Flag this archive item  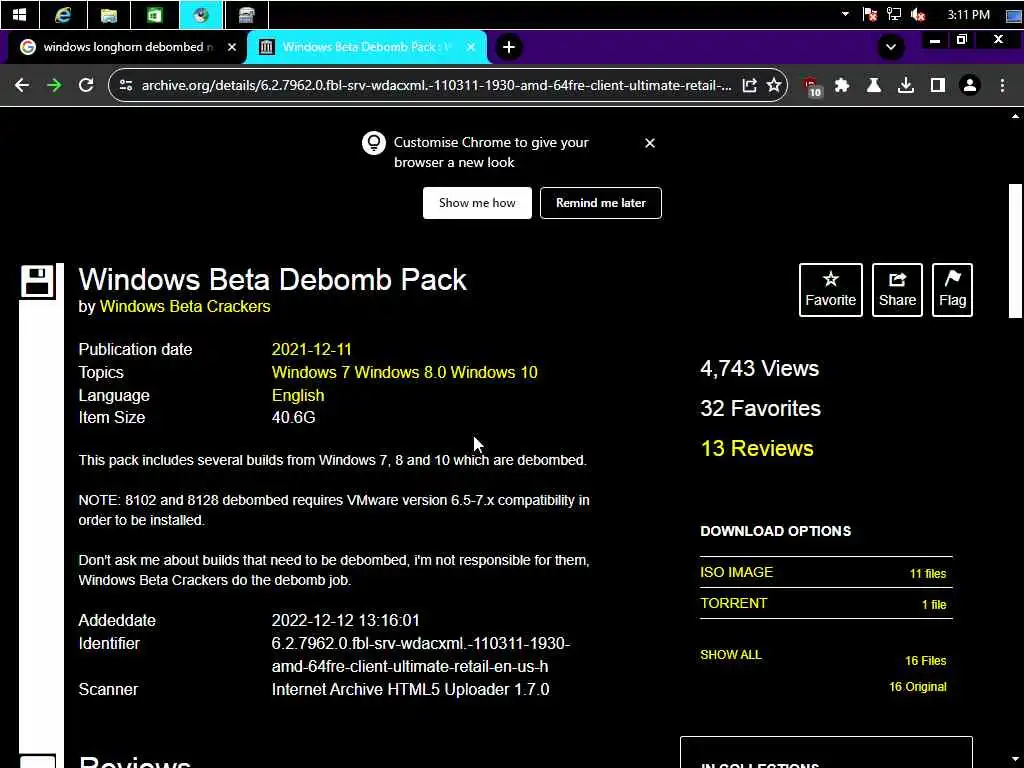tap(952, 290)
